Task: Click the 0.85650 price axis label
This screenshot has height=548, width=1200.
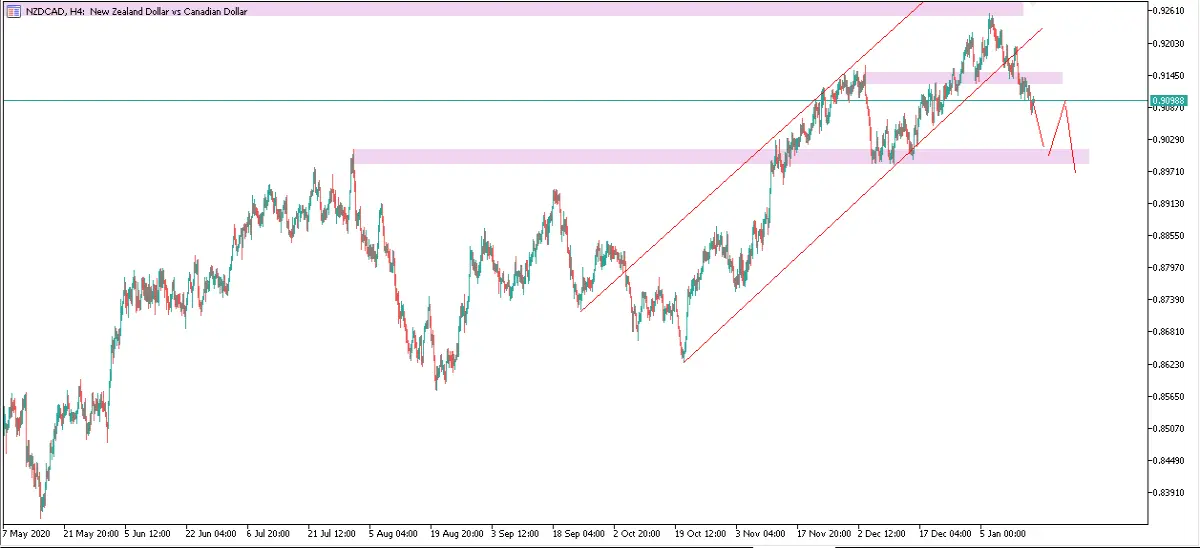Action: pos(1168,396)
